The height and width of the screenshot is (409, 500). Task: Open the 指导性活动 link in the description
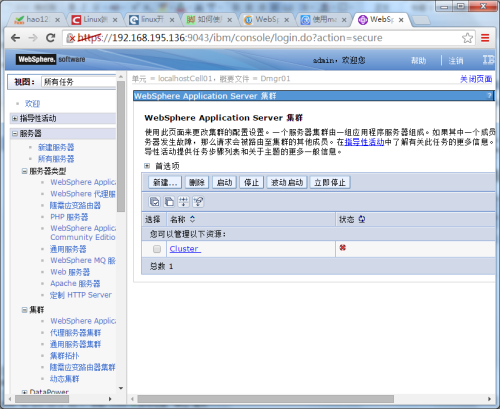pyautogui.click(x=364, y=142)
